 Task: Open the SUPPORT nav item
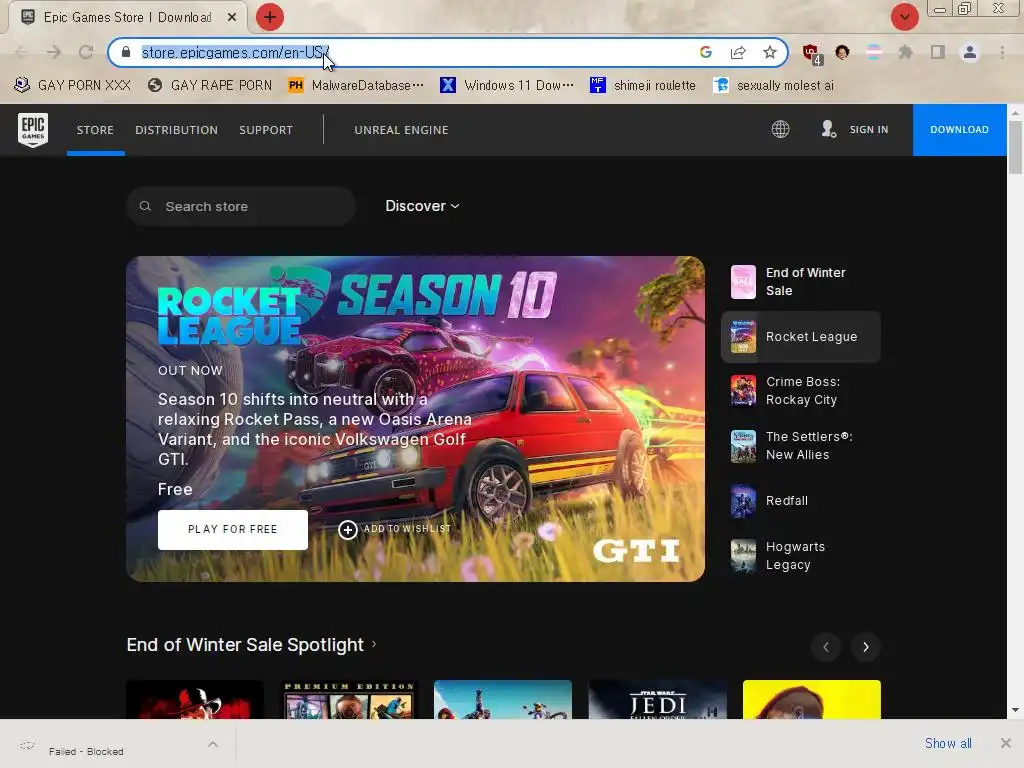point(266,130)
